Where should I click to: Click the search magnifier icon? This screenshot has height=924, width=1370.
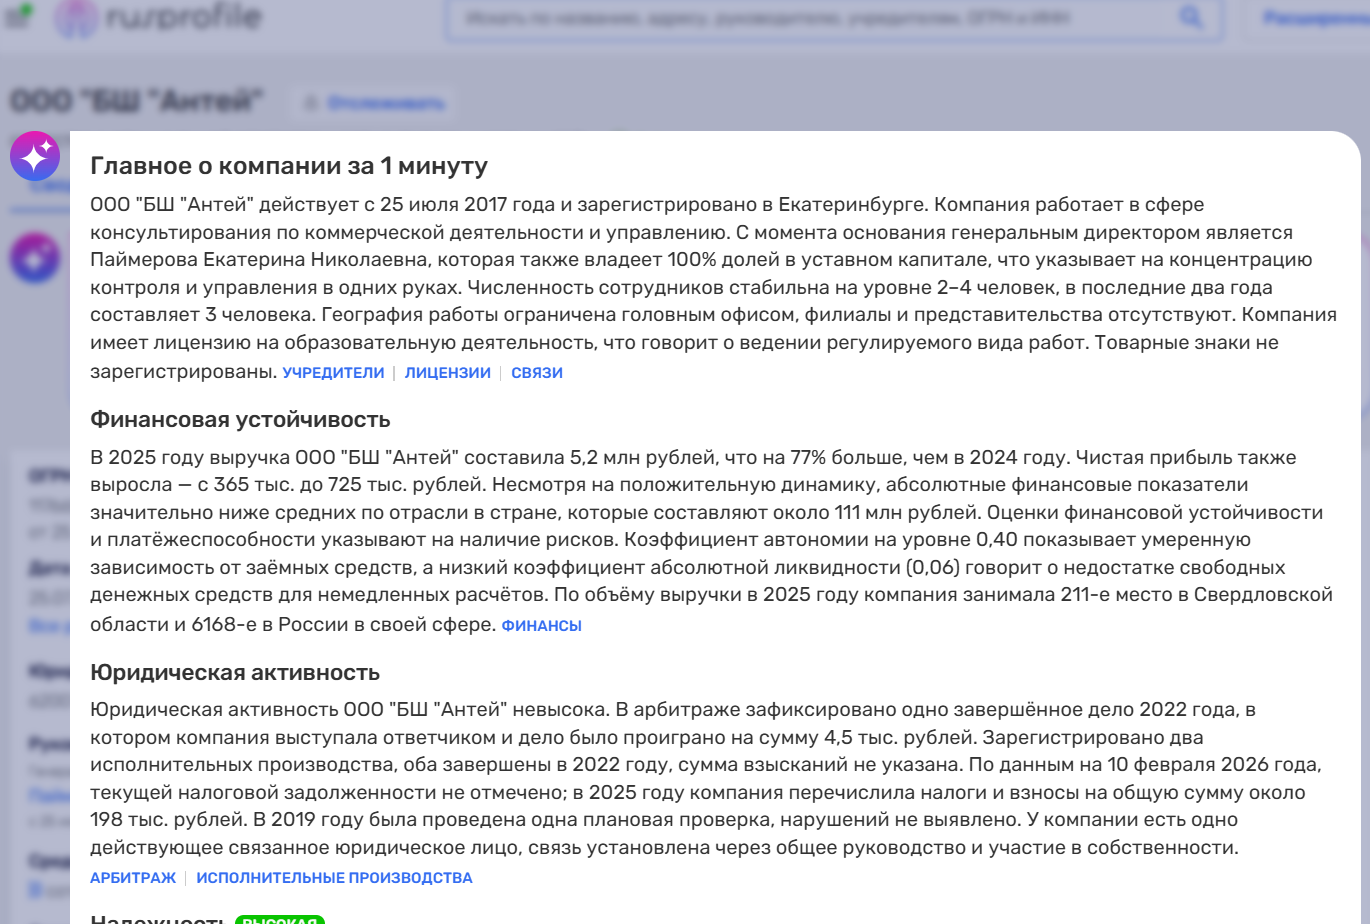coord(1190,17)
